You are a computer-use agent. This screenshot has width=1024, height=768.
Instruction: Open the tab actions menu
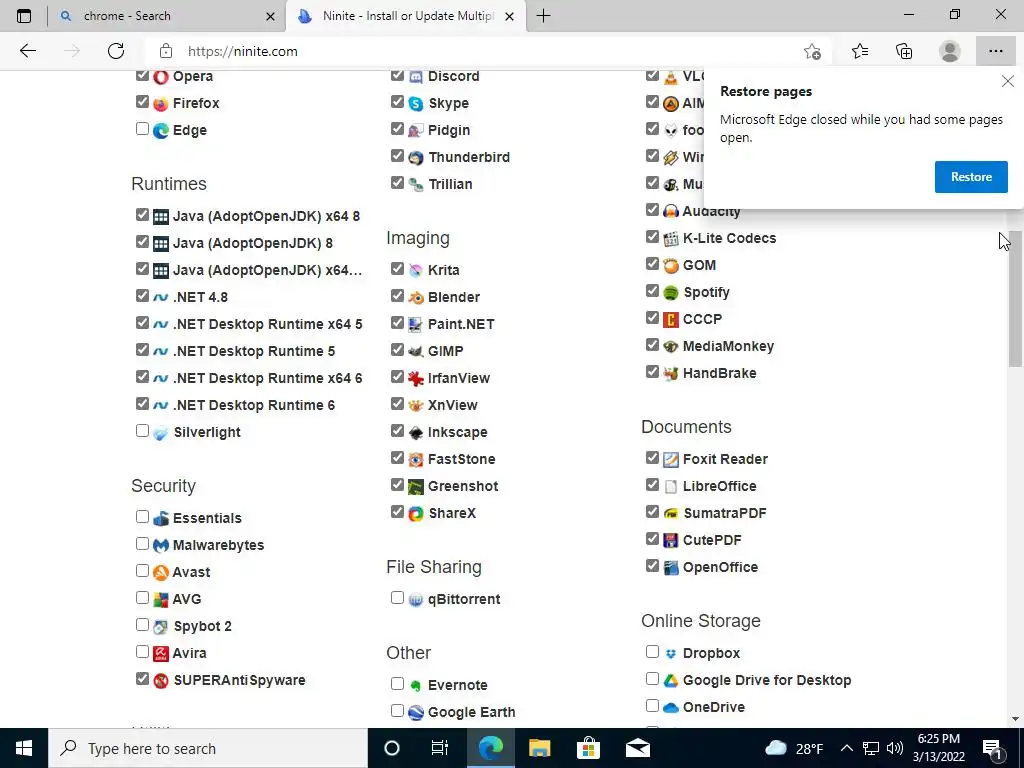[x=24, y=16]
